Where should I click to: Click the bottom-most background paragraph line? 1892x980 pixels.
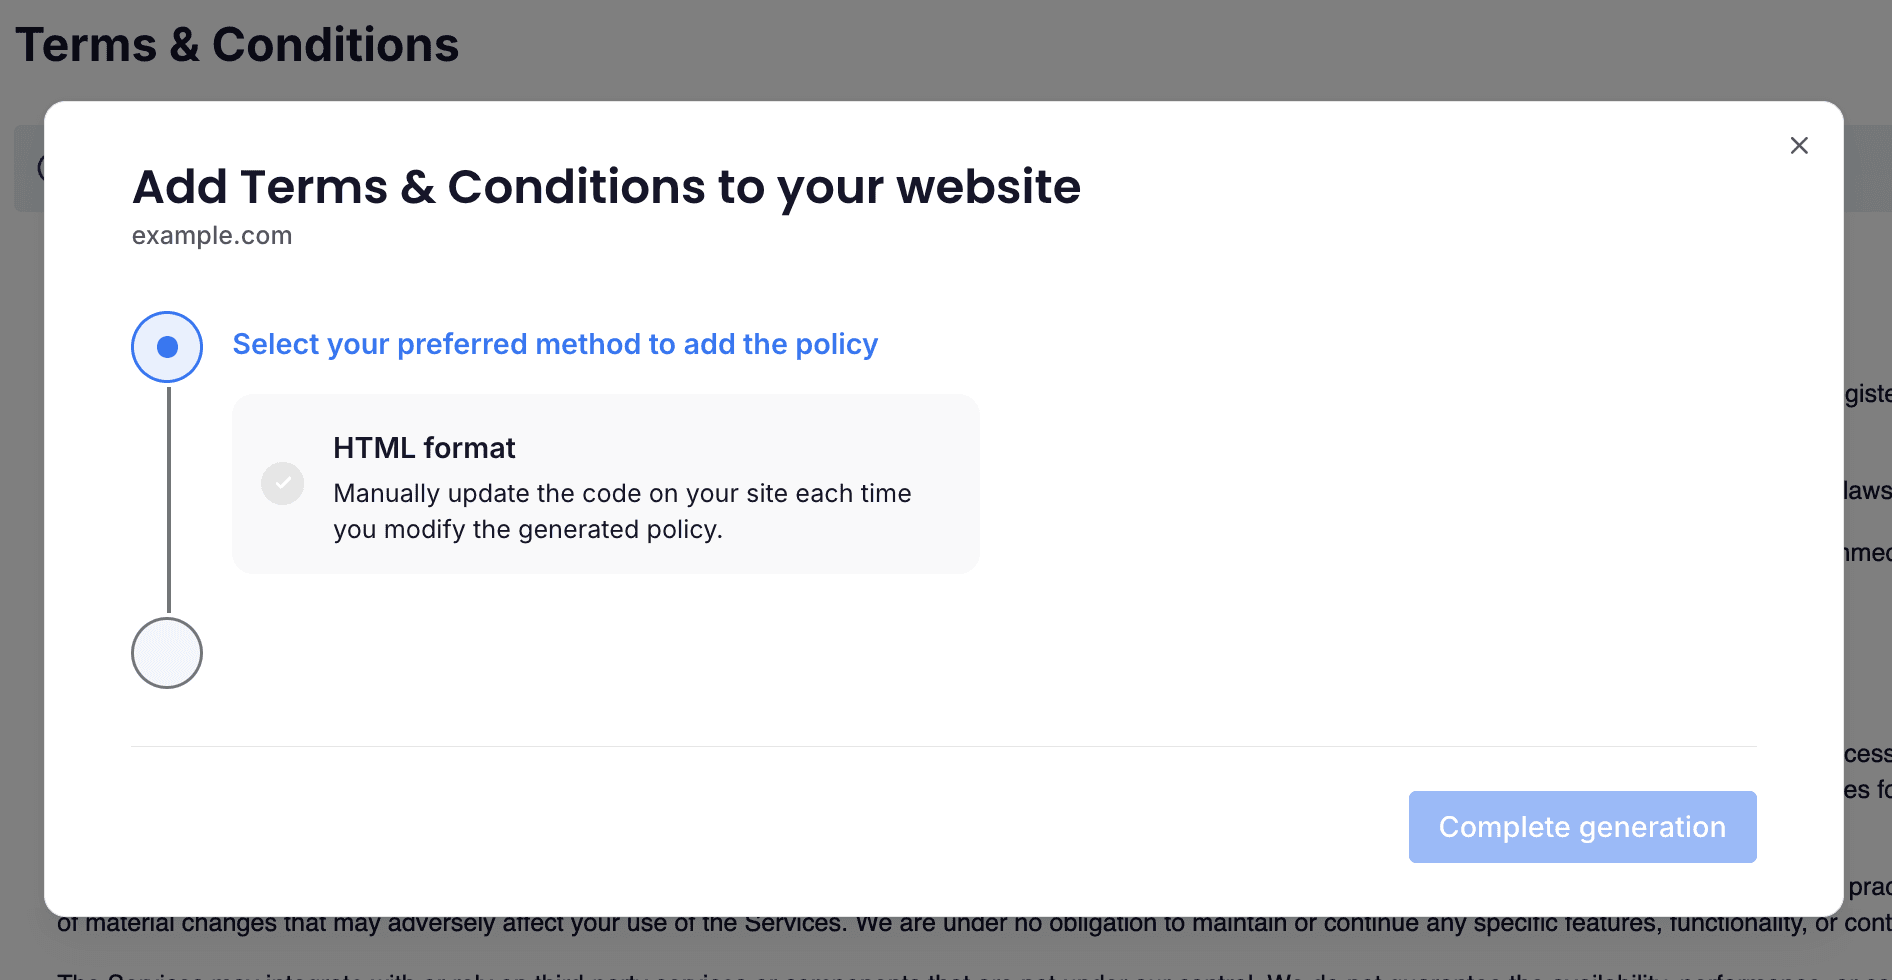tap(973, 975)
